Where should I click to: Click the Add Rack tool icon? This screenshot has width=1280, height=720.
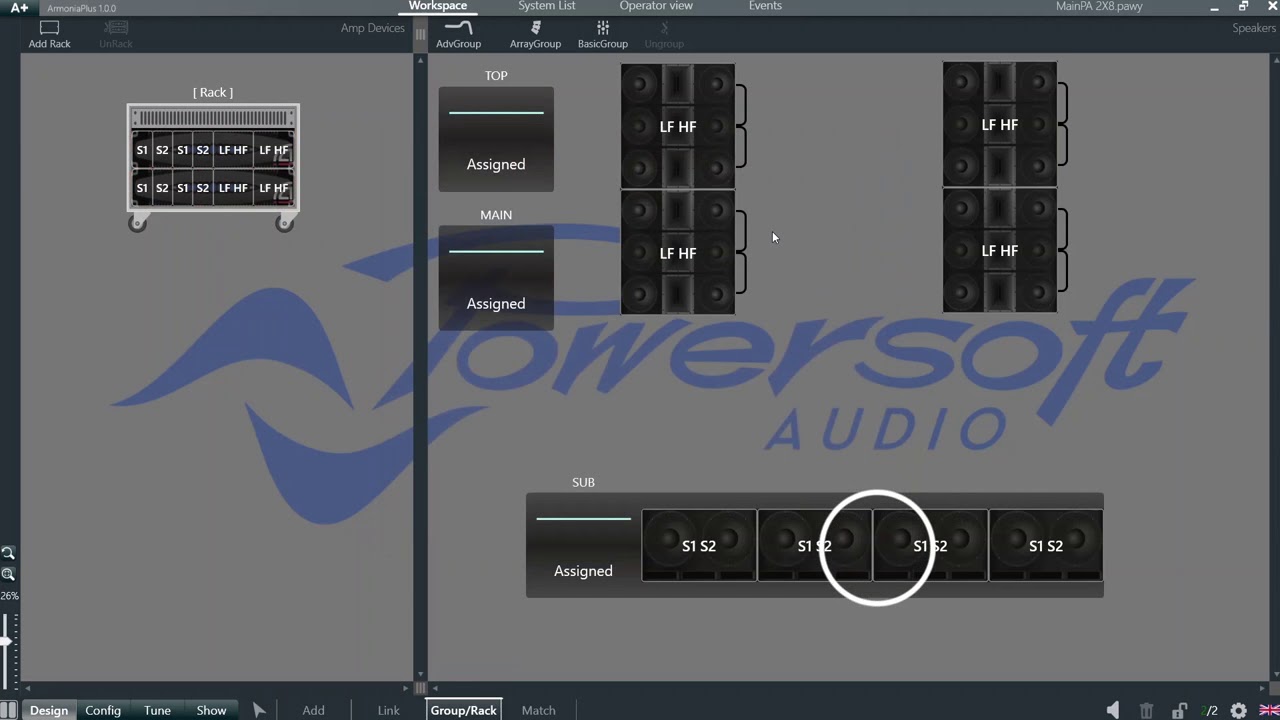point(49,28)
